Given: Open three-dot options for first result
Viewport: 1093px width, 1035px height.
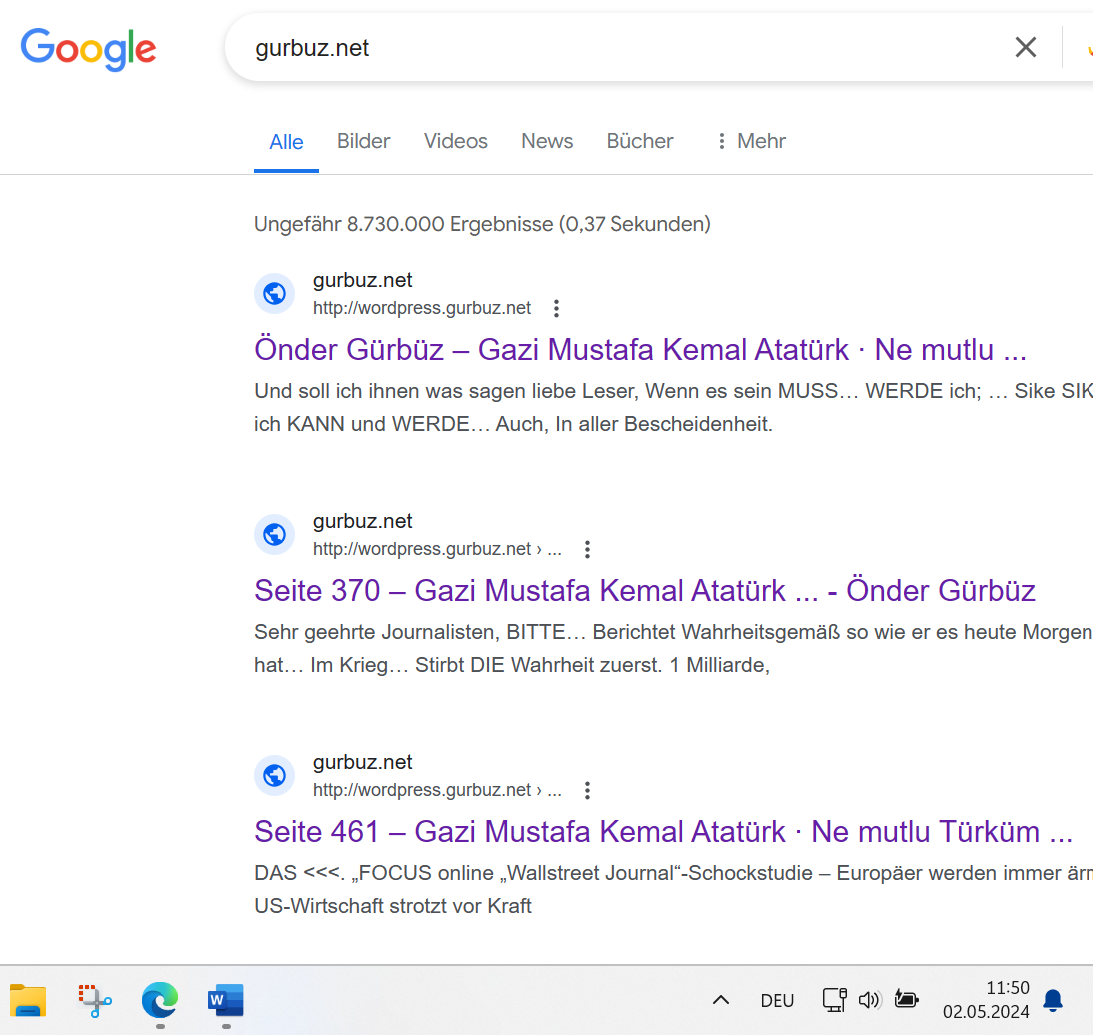Looking at the screenshot, I should coord(557,308).
